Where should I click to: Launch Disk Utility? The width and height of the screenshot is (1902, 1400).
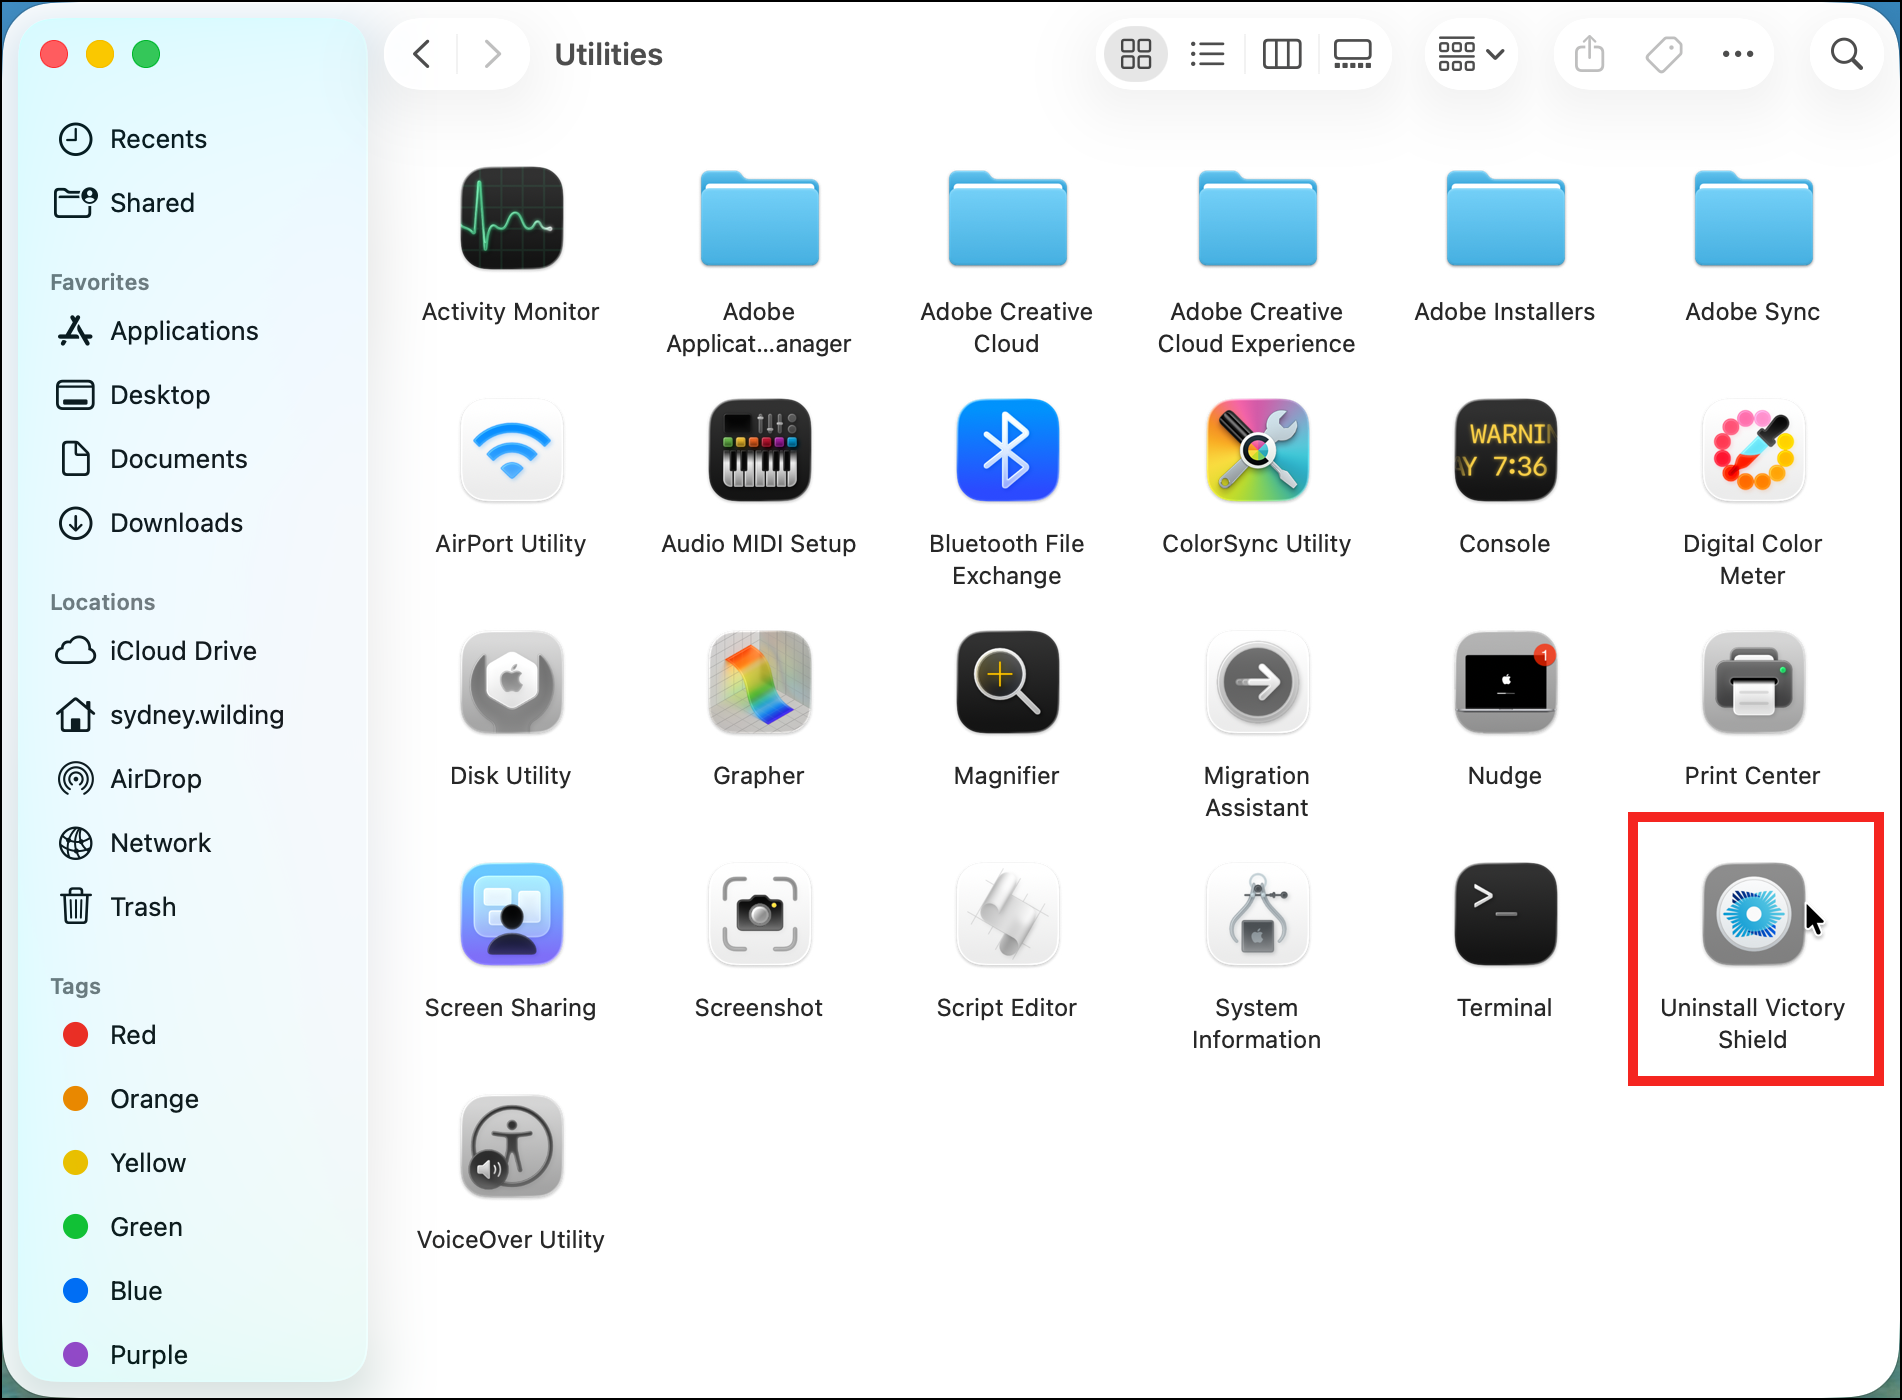[511, 682]
